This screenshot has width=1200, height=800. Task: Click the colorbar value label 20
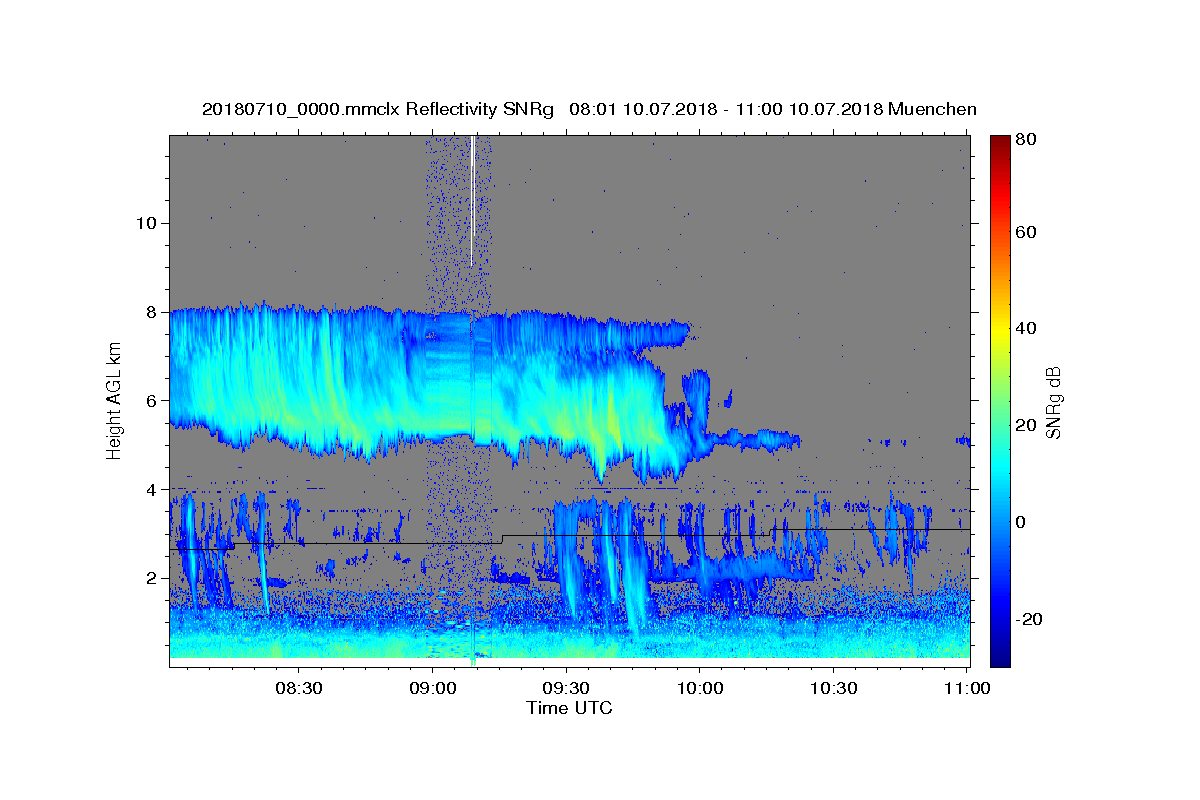click(1026, 425)
